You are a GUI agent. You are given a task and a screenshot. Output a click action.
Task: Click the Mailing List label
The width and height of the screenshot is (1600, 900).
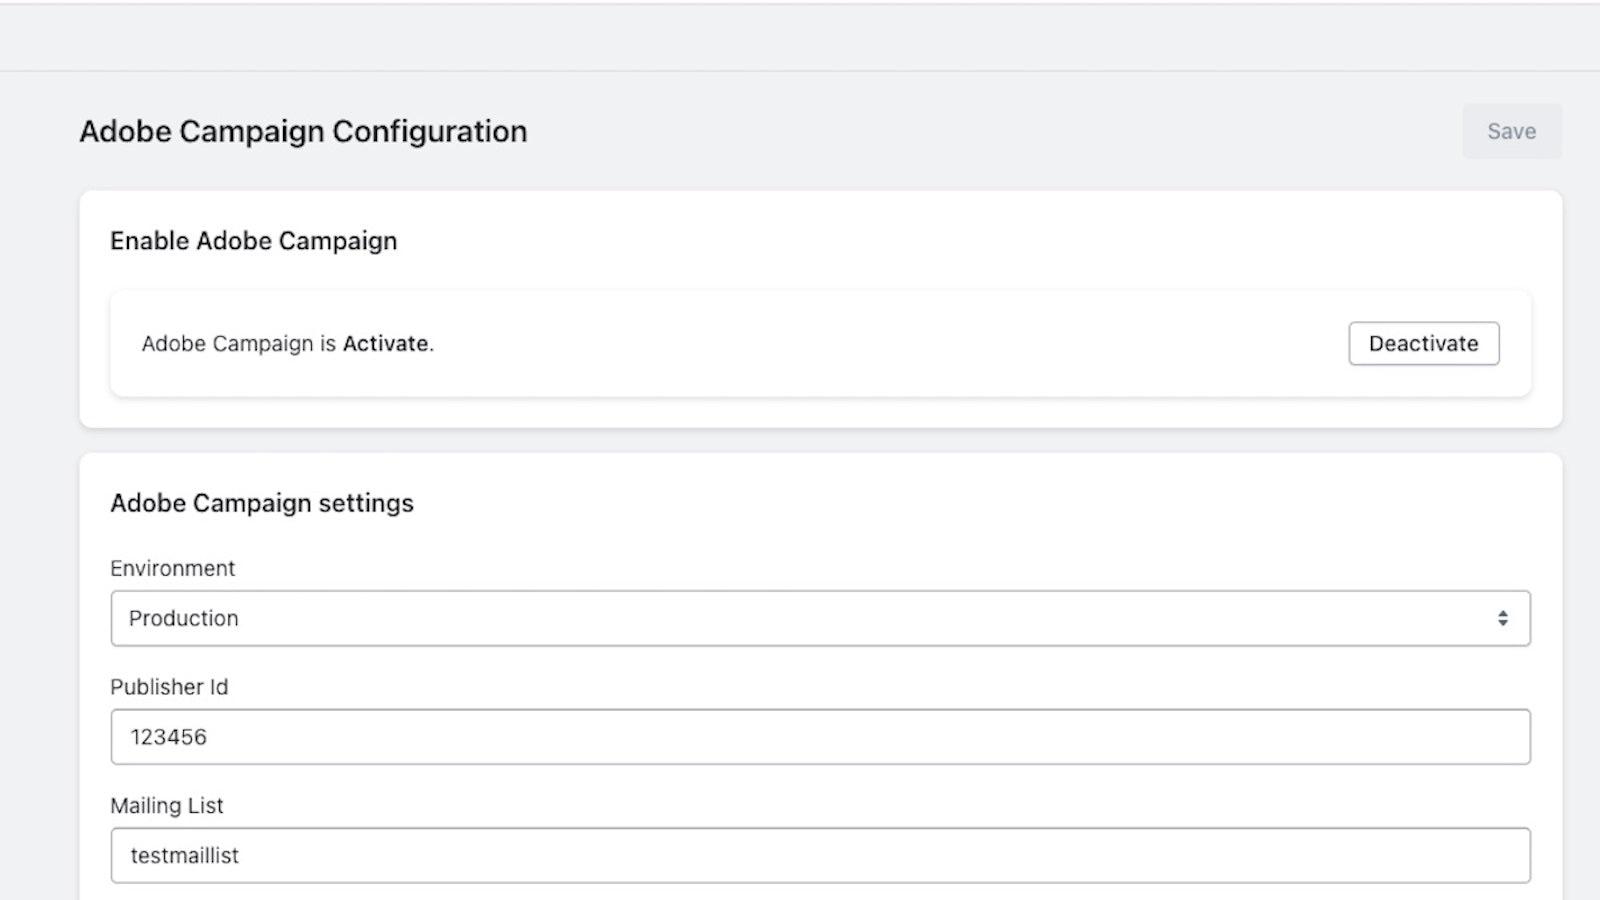point(167,805)
